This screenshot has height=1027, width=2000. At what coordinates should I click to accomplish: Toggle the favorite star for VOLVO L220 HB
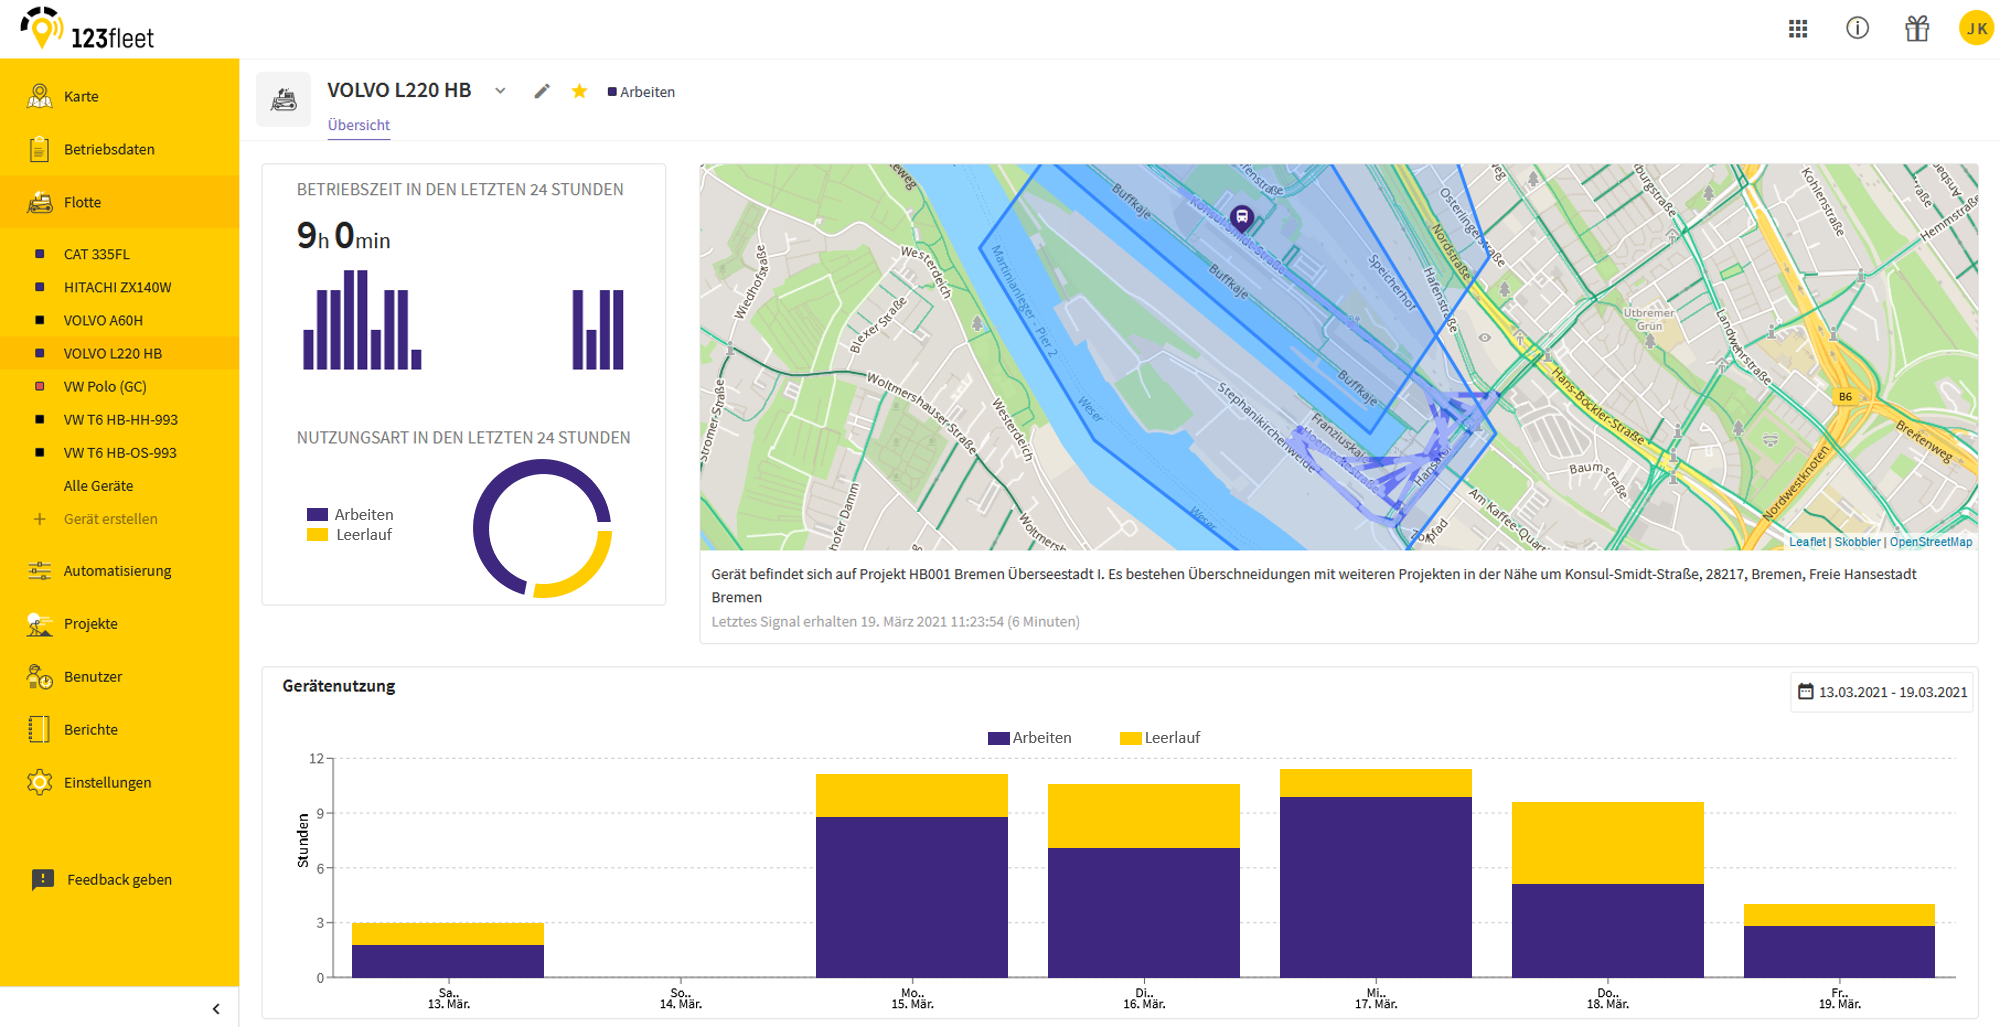579,91
